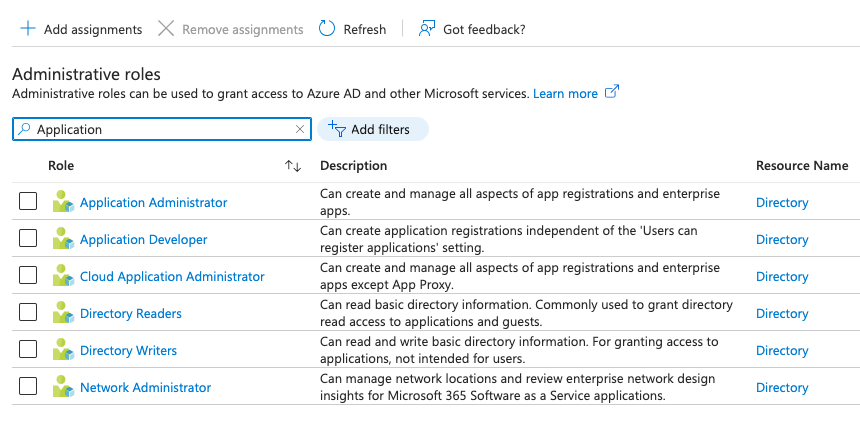Screen dimensions: 860x437
Task: Click inside the Application search field
Action: [x=160, y=129]
